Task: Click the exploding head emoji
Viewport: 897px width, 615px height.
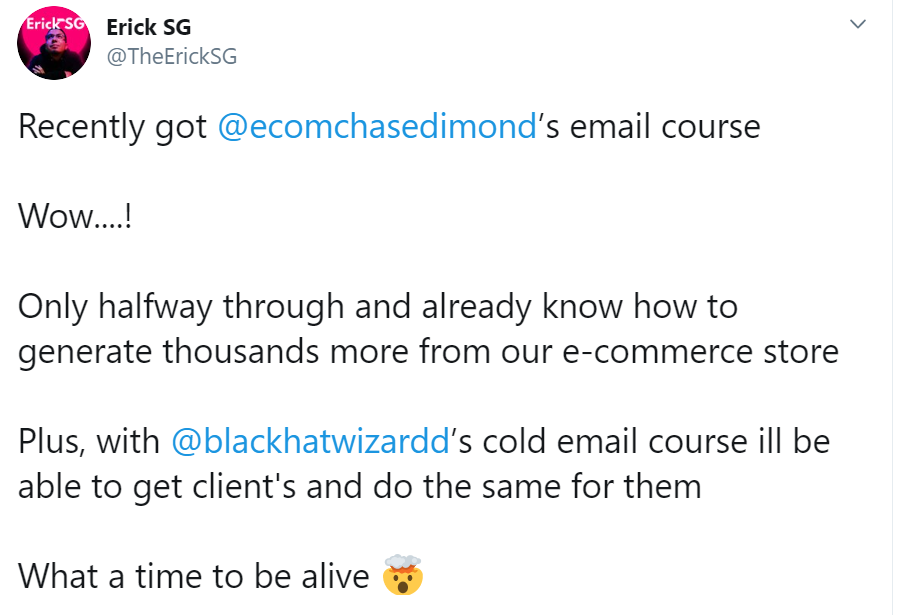Action: pos(403,576)
